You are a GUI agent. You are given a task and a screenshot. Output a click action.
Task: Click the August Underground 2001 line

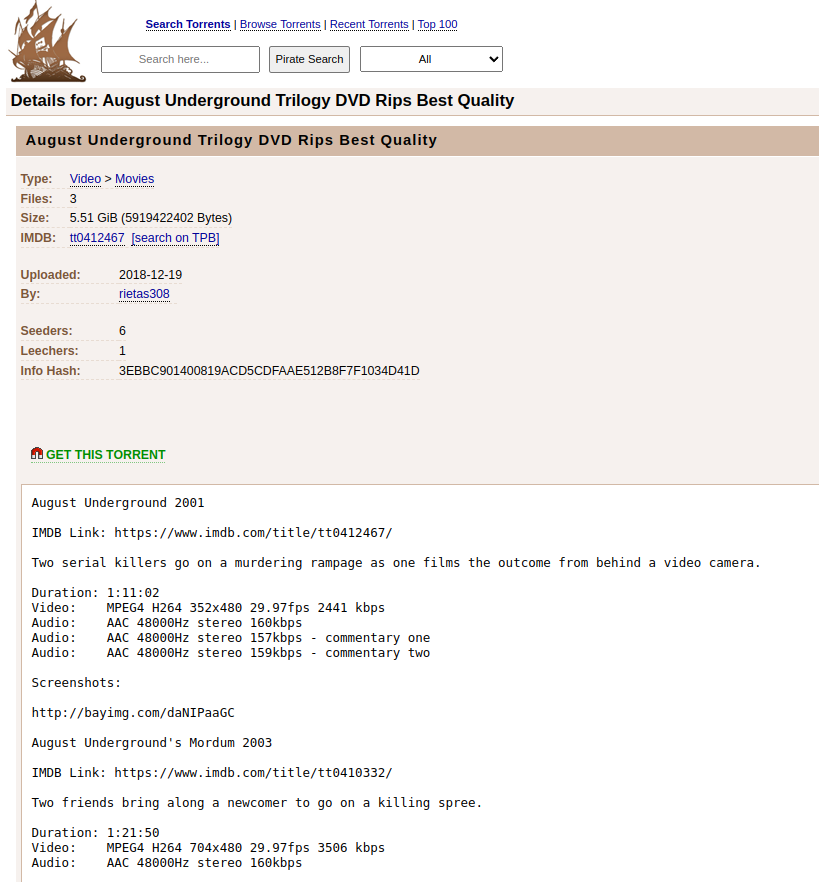118,503
